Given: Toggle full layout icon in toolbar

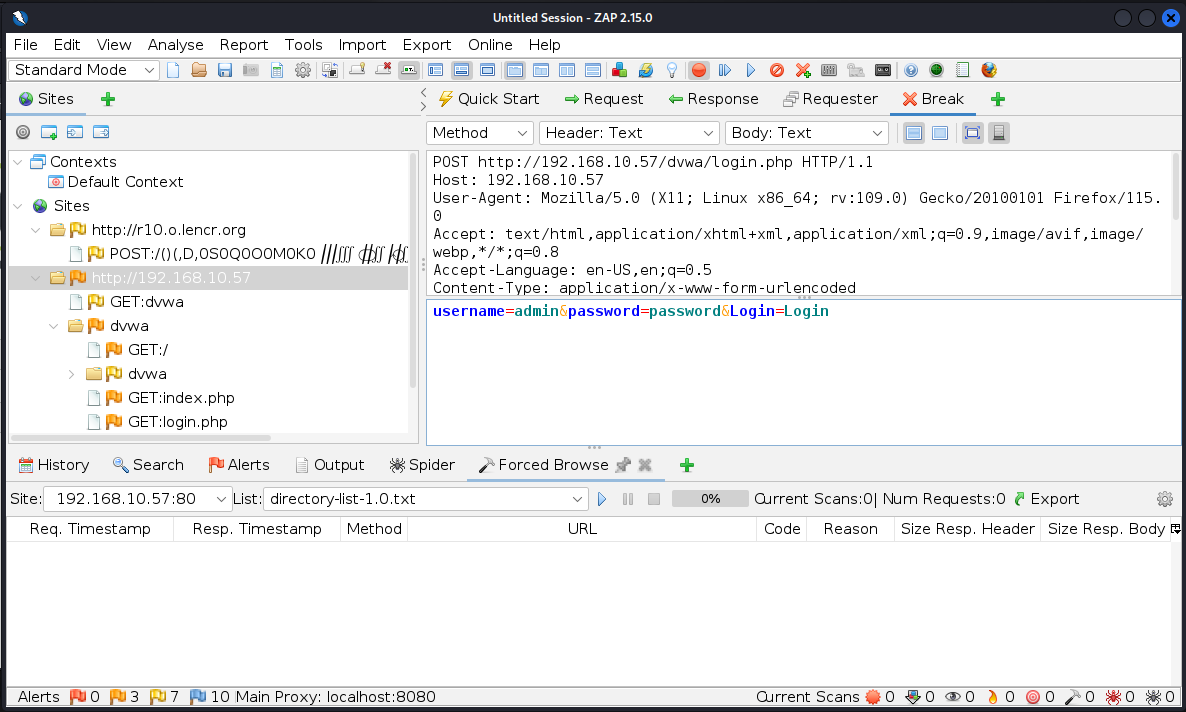Looking at the screenshot, I should tap(488, 70).
